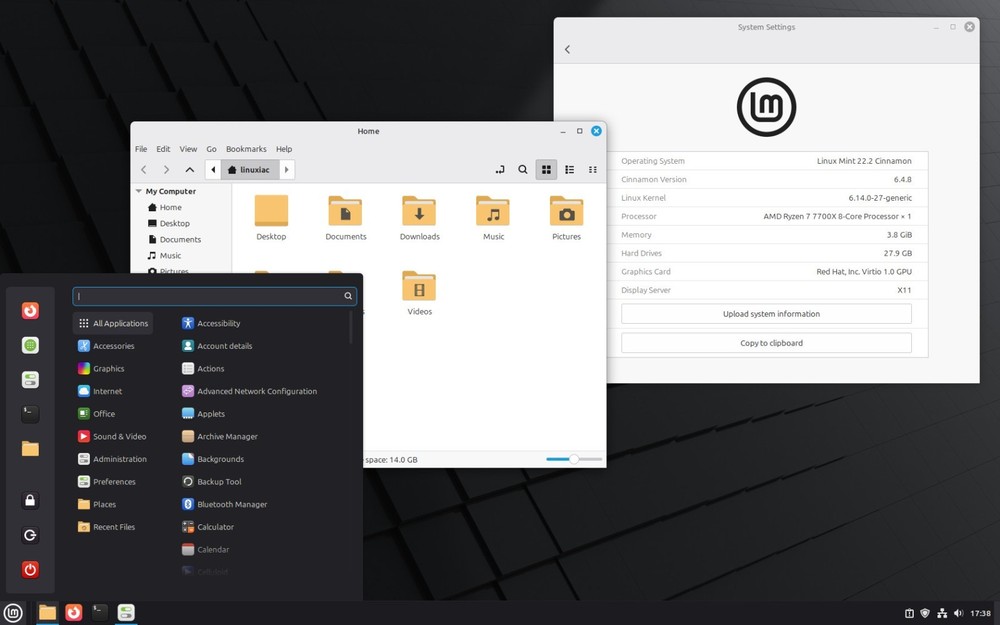Image resolution: width=1000 pixels, height=625 pixels.
Task: Toggle icon view in the Nemo file manager
Action: 546,169
